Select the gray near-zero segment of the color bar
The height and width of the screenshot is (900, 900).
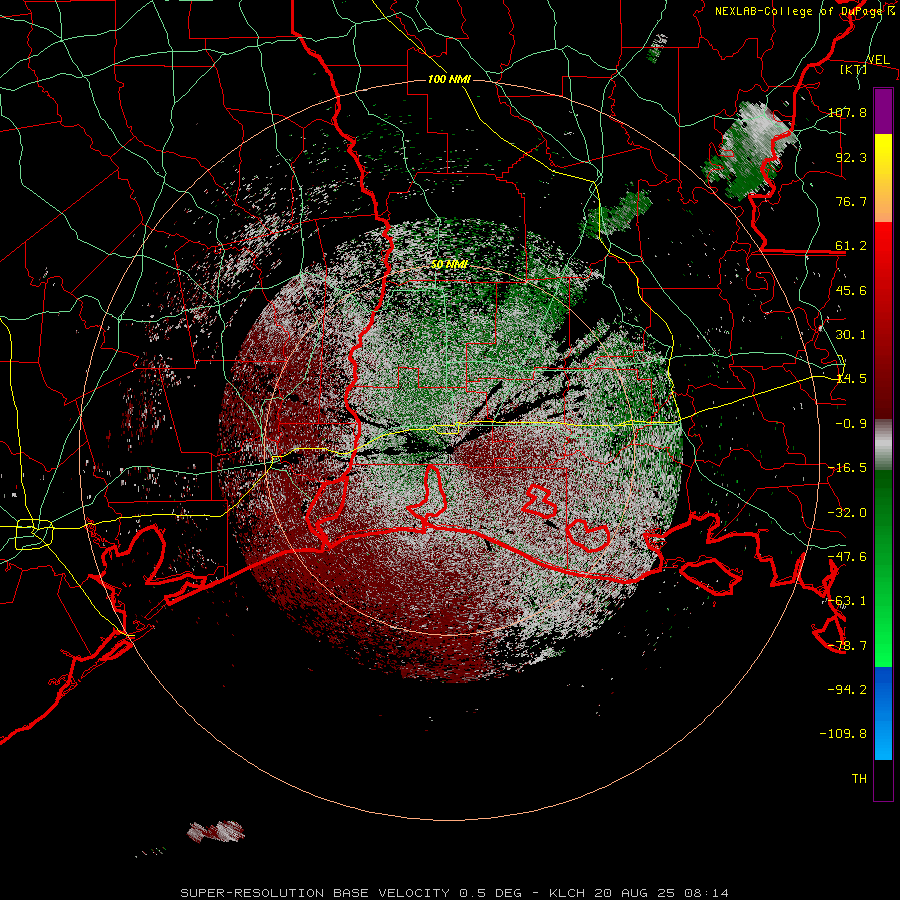pos(883,444)
